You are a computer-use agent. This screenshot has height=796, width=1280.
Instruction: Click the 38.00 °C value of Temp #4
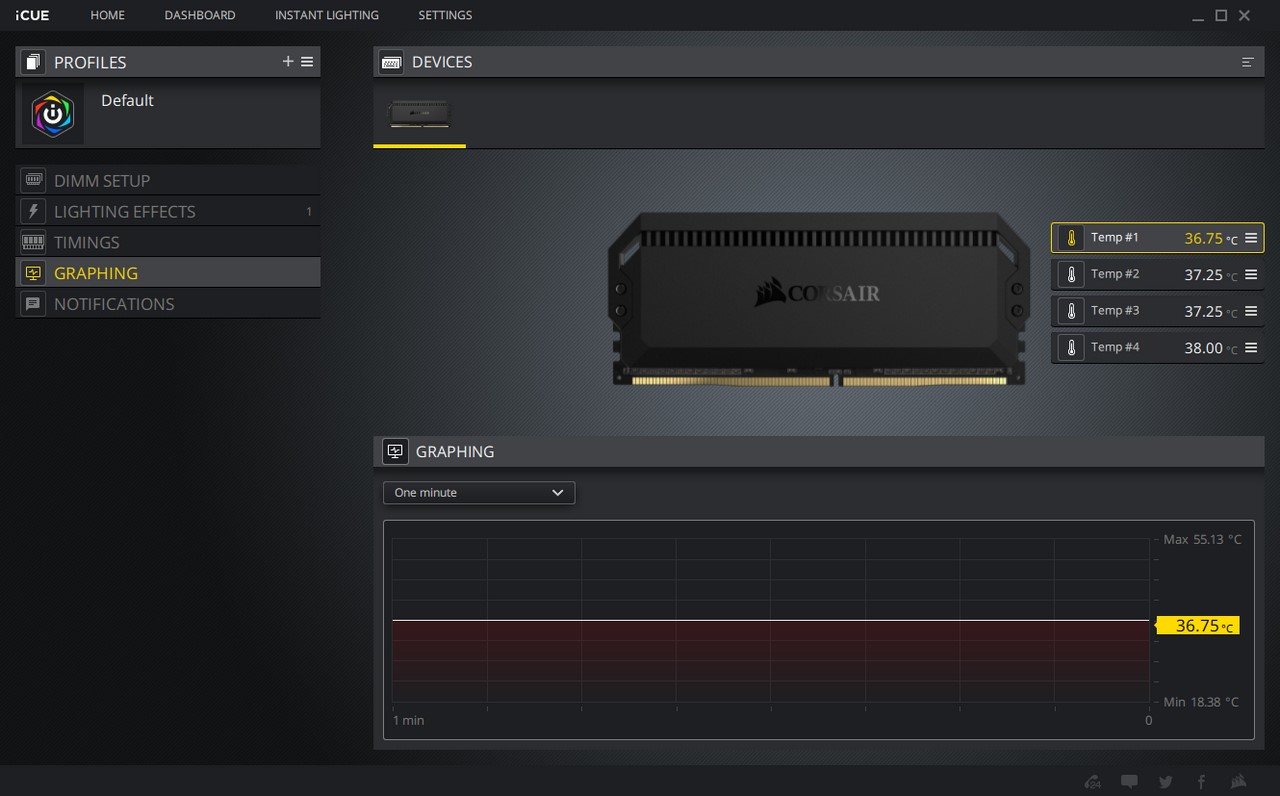pos(1211,348)
